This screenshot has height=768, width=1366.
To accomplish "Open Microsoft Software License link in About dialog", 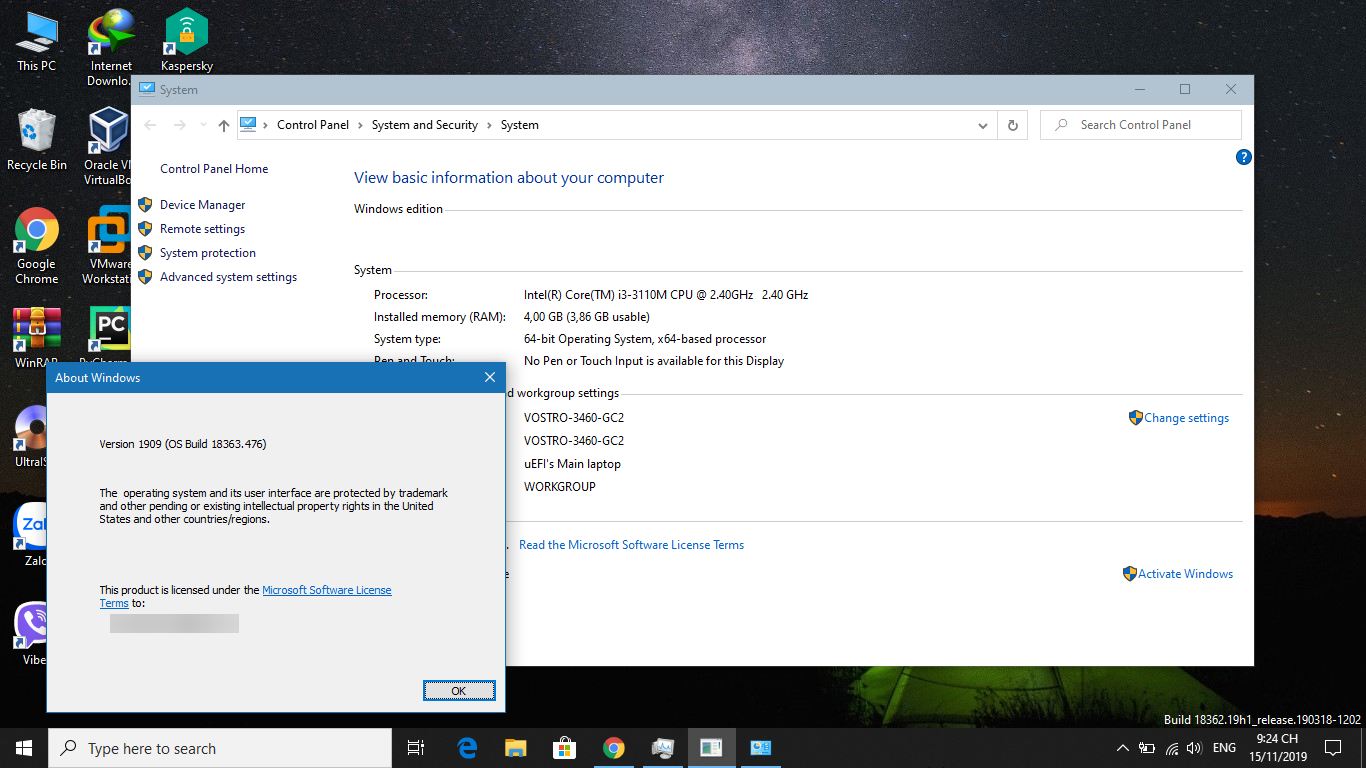I will pos(327,590).
